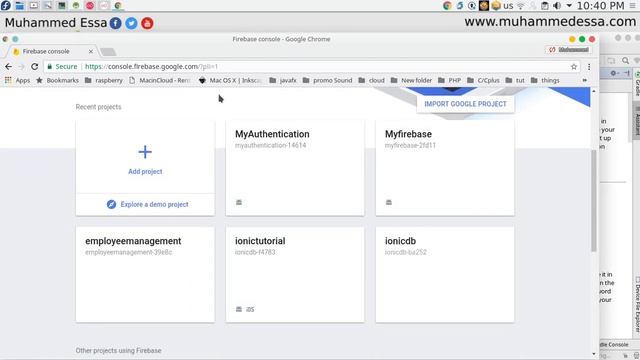Click the address bar URL

[x=151, y=67]
